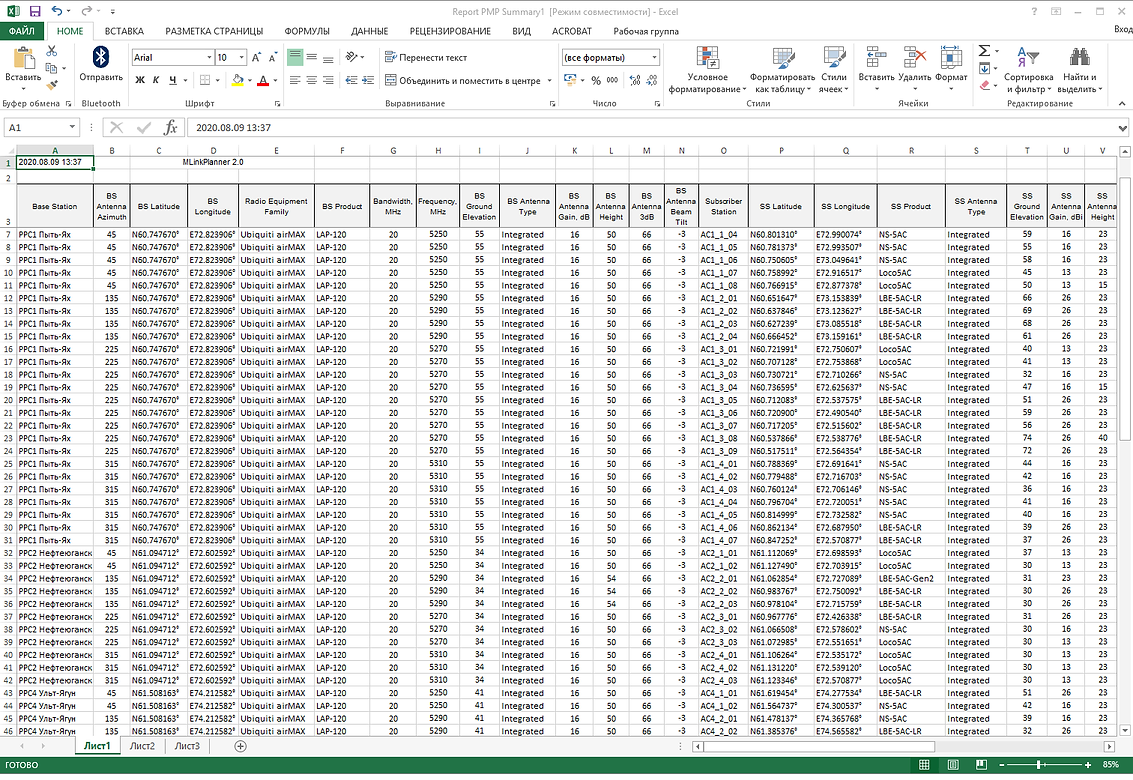Image resolution: width=1133 pixels, height=780 pixels.
Task: Open Сортировка и фильтр menu
Action: click(1028, 70)
